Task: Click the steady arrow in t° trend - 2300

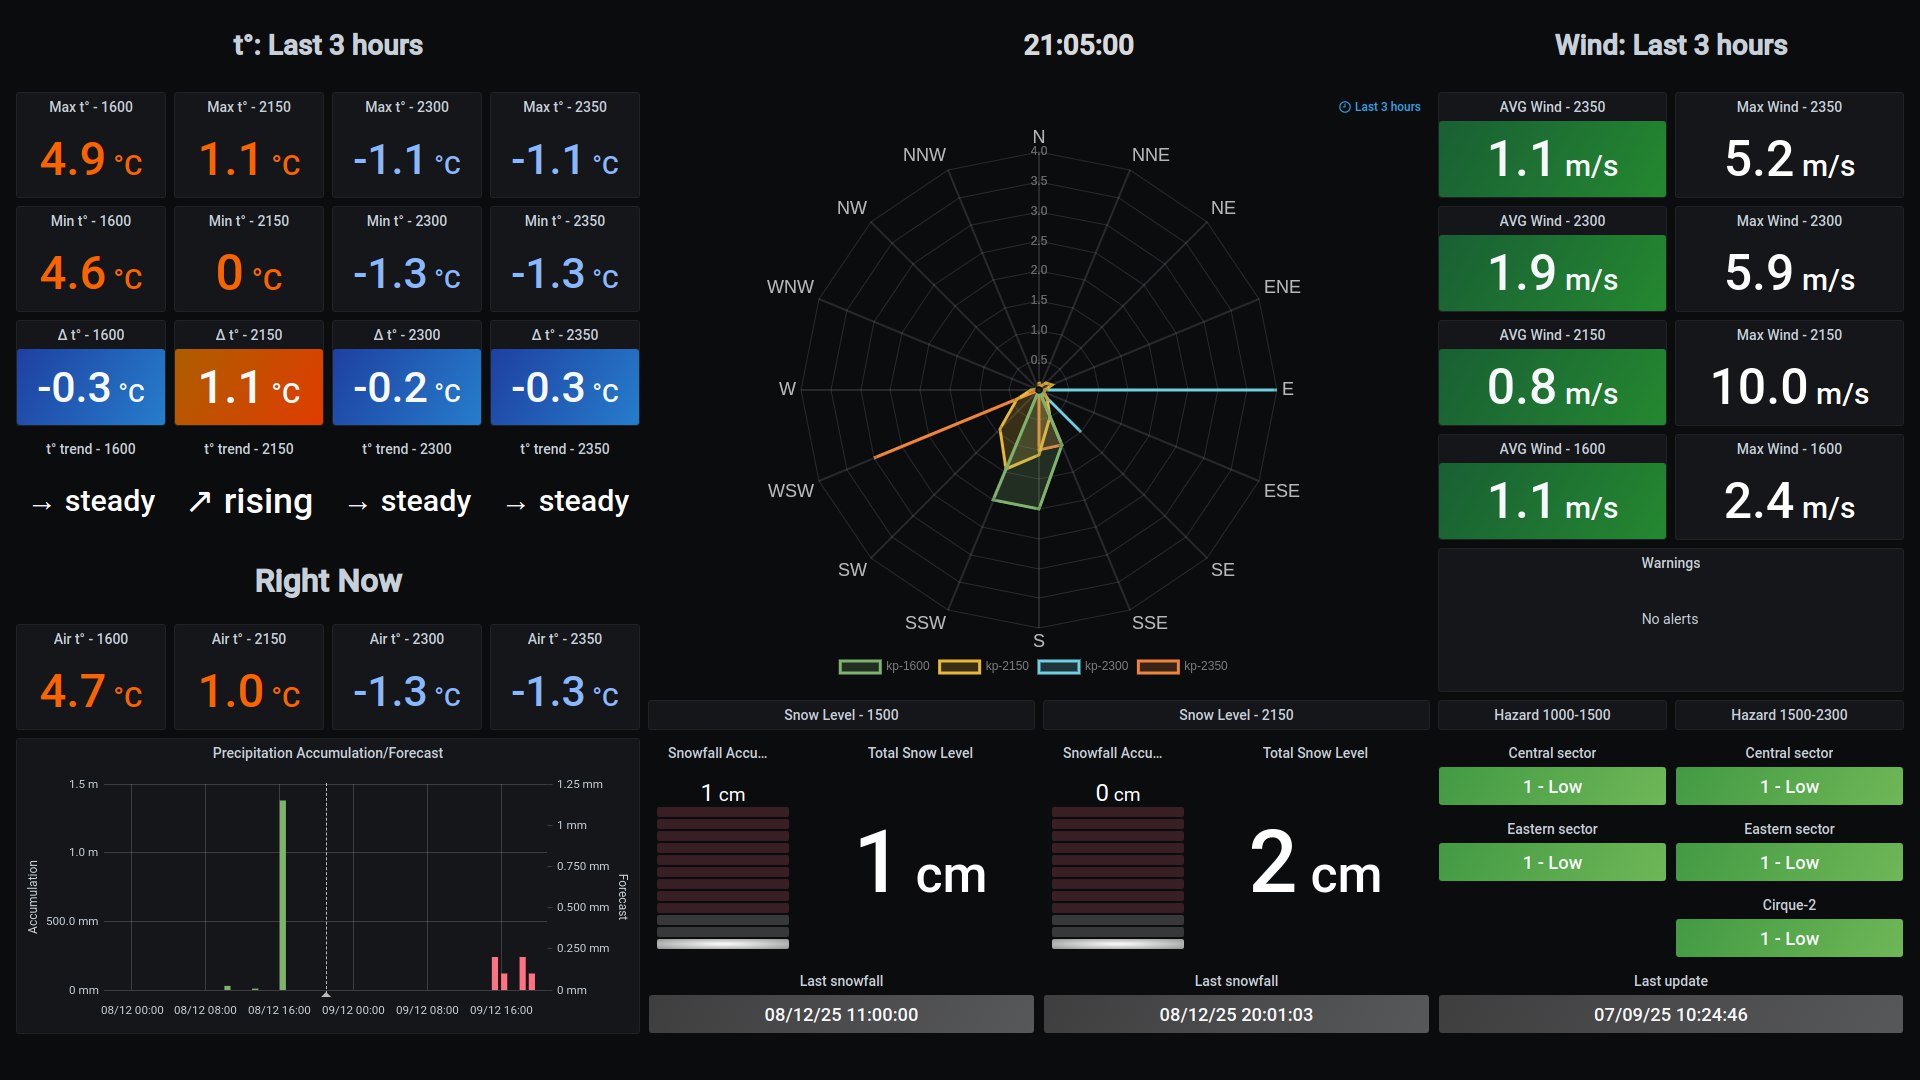Action: click(357, 505)
